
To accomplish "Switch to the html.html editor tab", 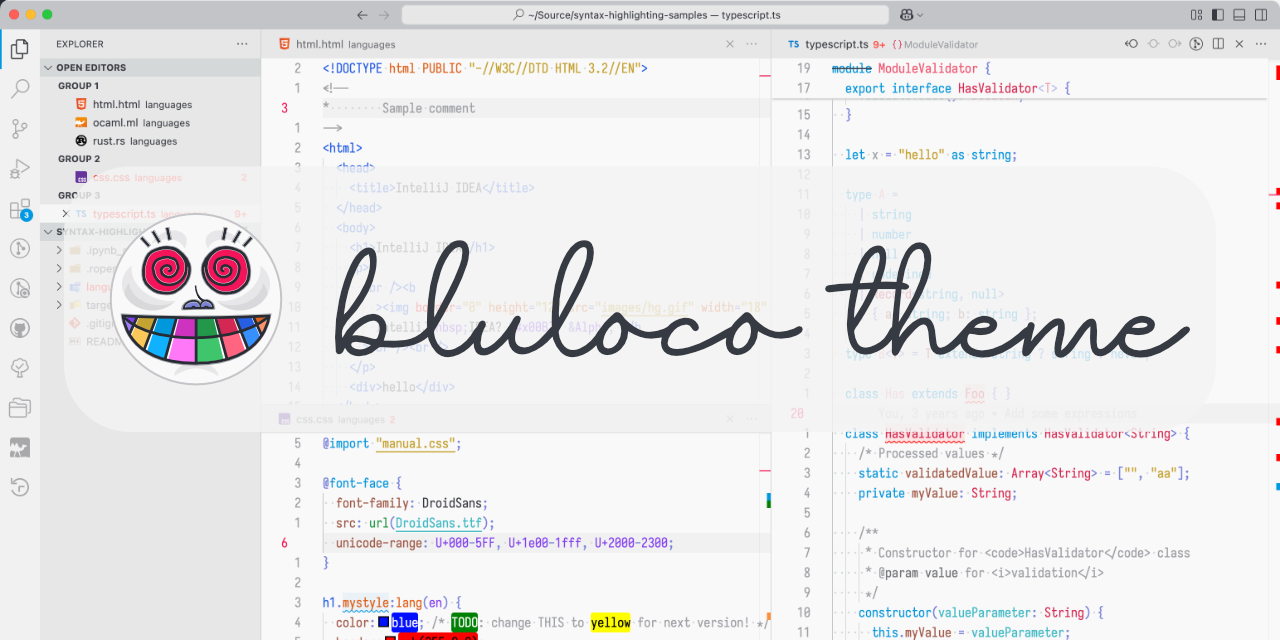I will tap(336, 44).
